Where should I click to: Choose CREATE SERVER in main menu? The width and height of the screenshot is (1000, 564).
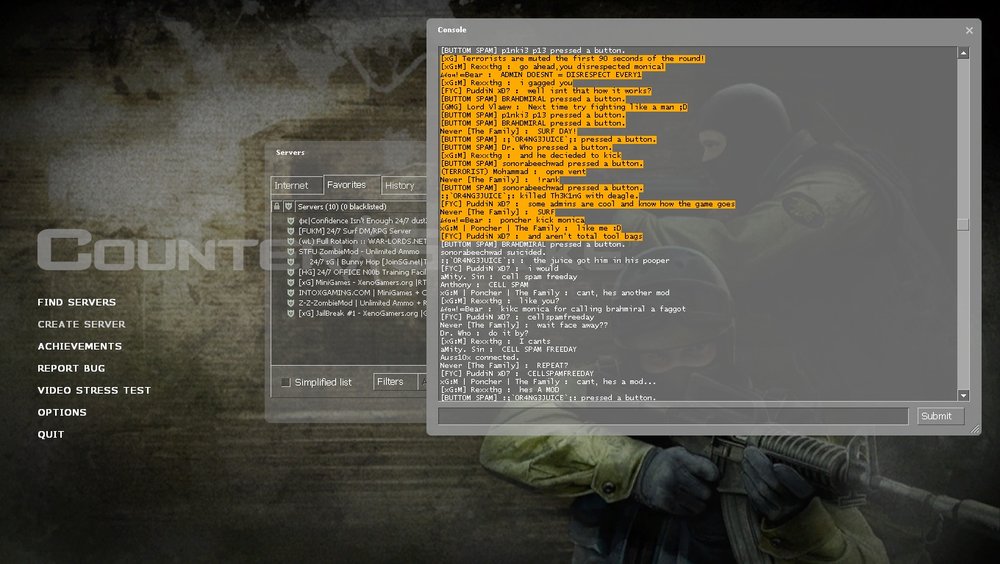(81, 324)
